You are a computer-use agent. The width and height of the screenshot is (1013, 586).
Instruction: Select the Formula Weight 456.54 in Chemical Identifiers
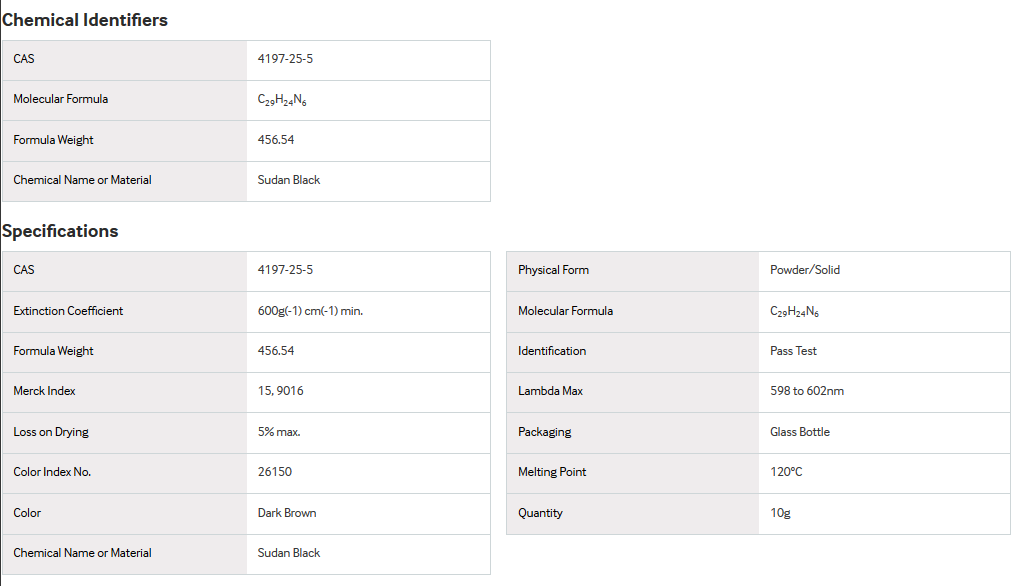[x=276, y=140]
